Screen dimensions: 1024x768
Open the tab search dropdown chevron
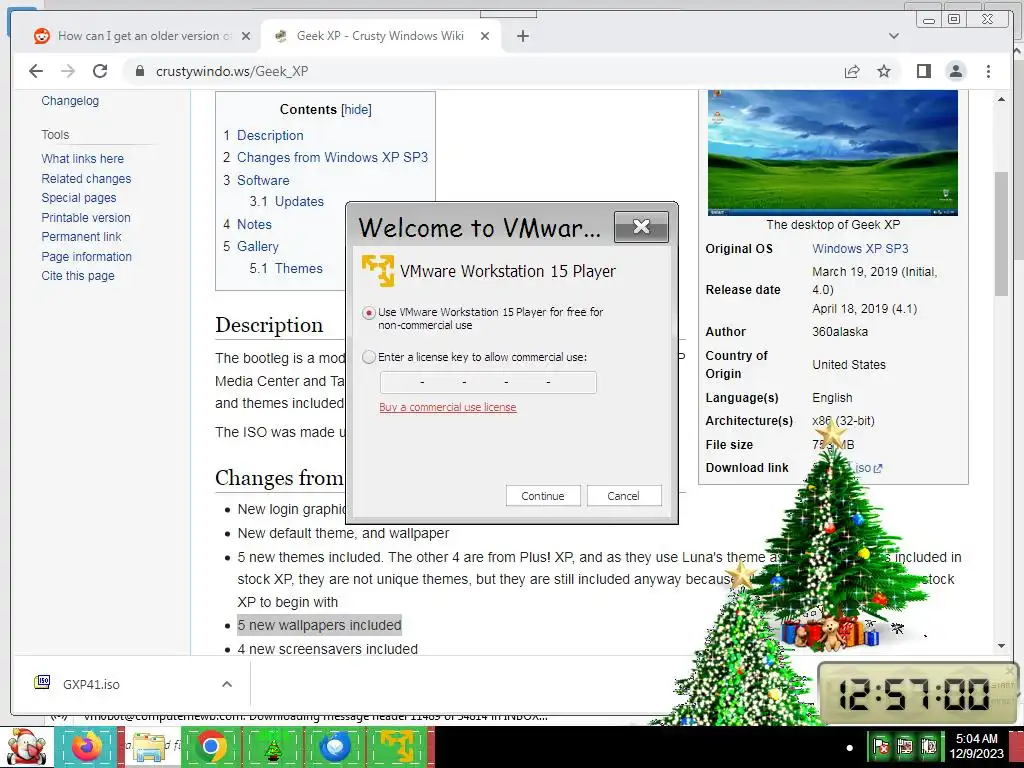pos(893,36)
